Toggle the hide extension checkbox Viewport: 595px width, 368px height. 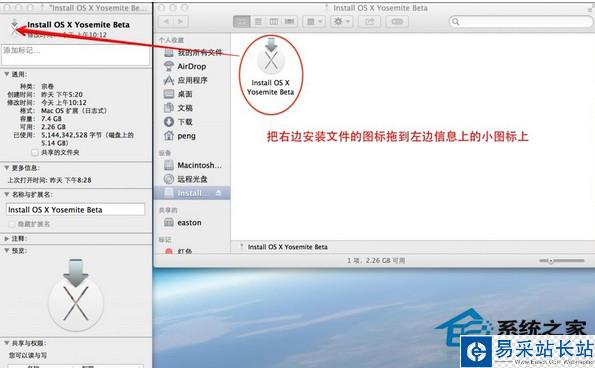click(x=12, y=224)
